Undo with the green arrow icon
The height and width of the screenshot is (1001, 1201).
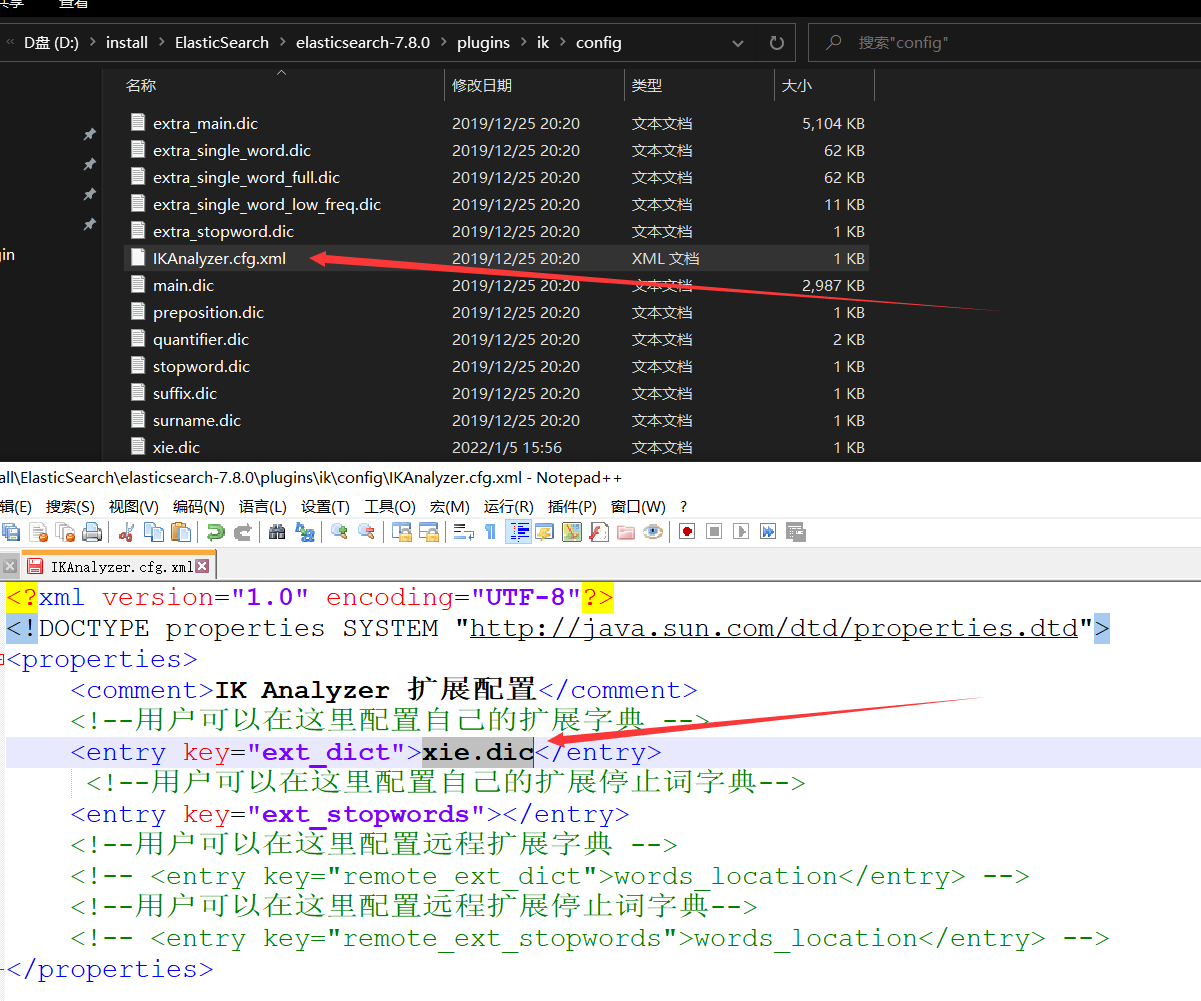click(x=215, y=532)
